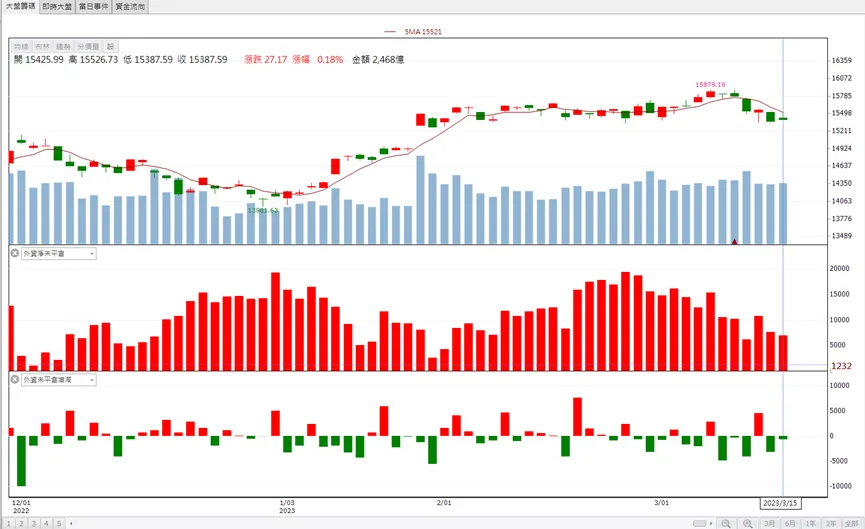Screen dimensions: 865x529
Task: Set chart range to 全部
Action: pos(851,523)
